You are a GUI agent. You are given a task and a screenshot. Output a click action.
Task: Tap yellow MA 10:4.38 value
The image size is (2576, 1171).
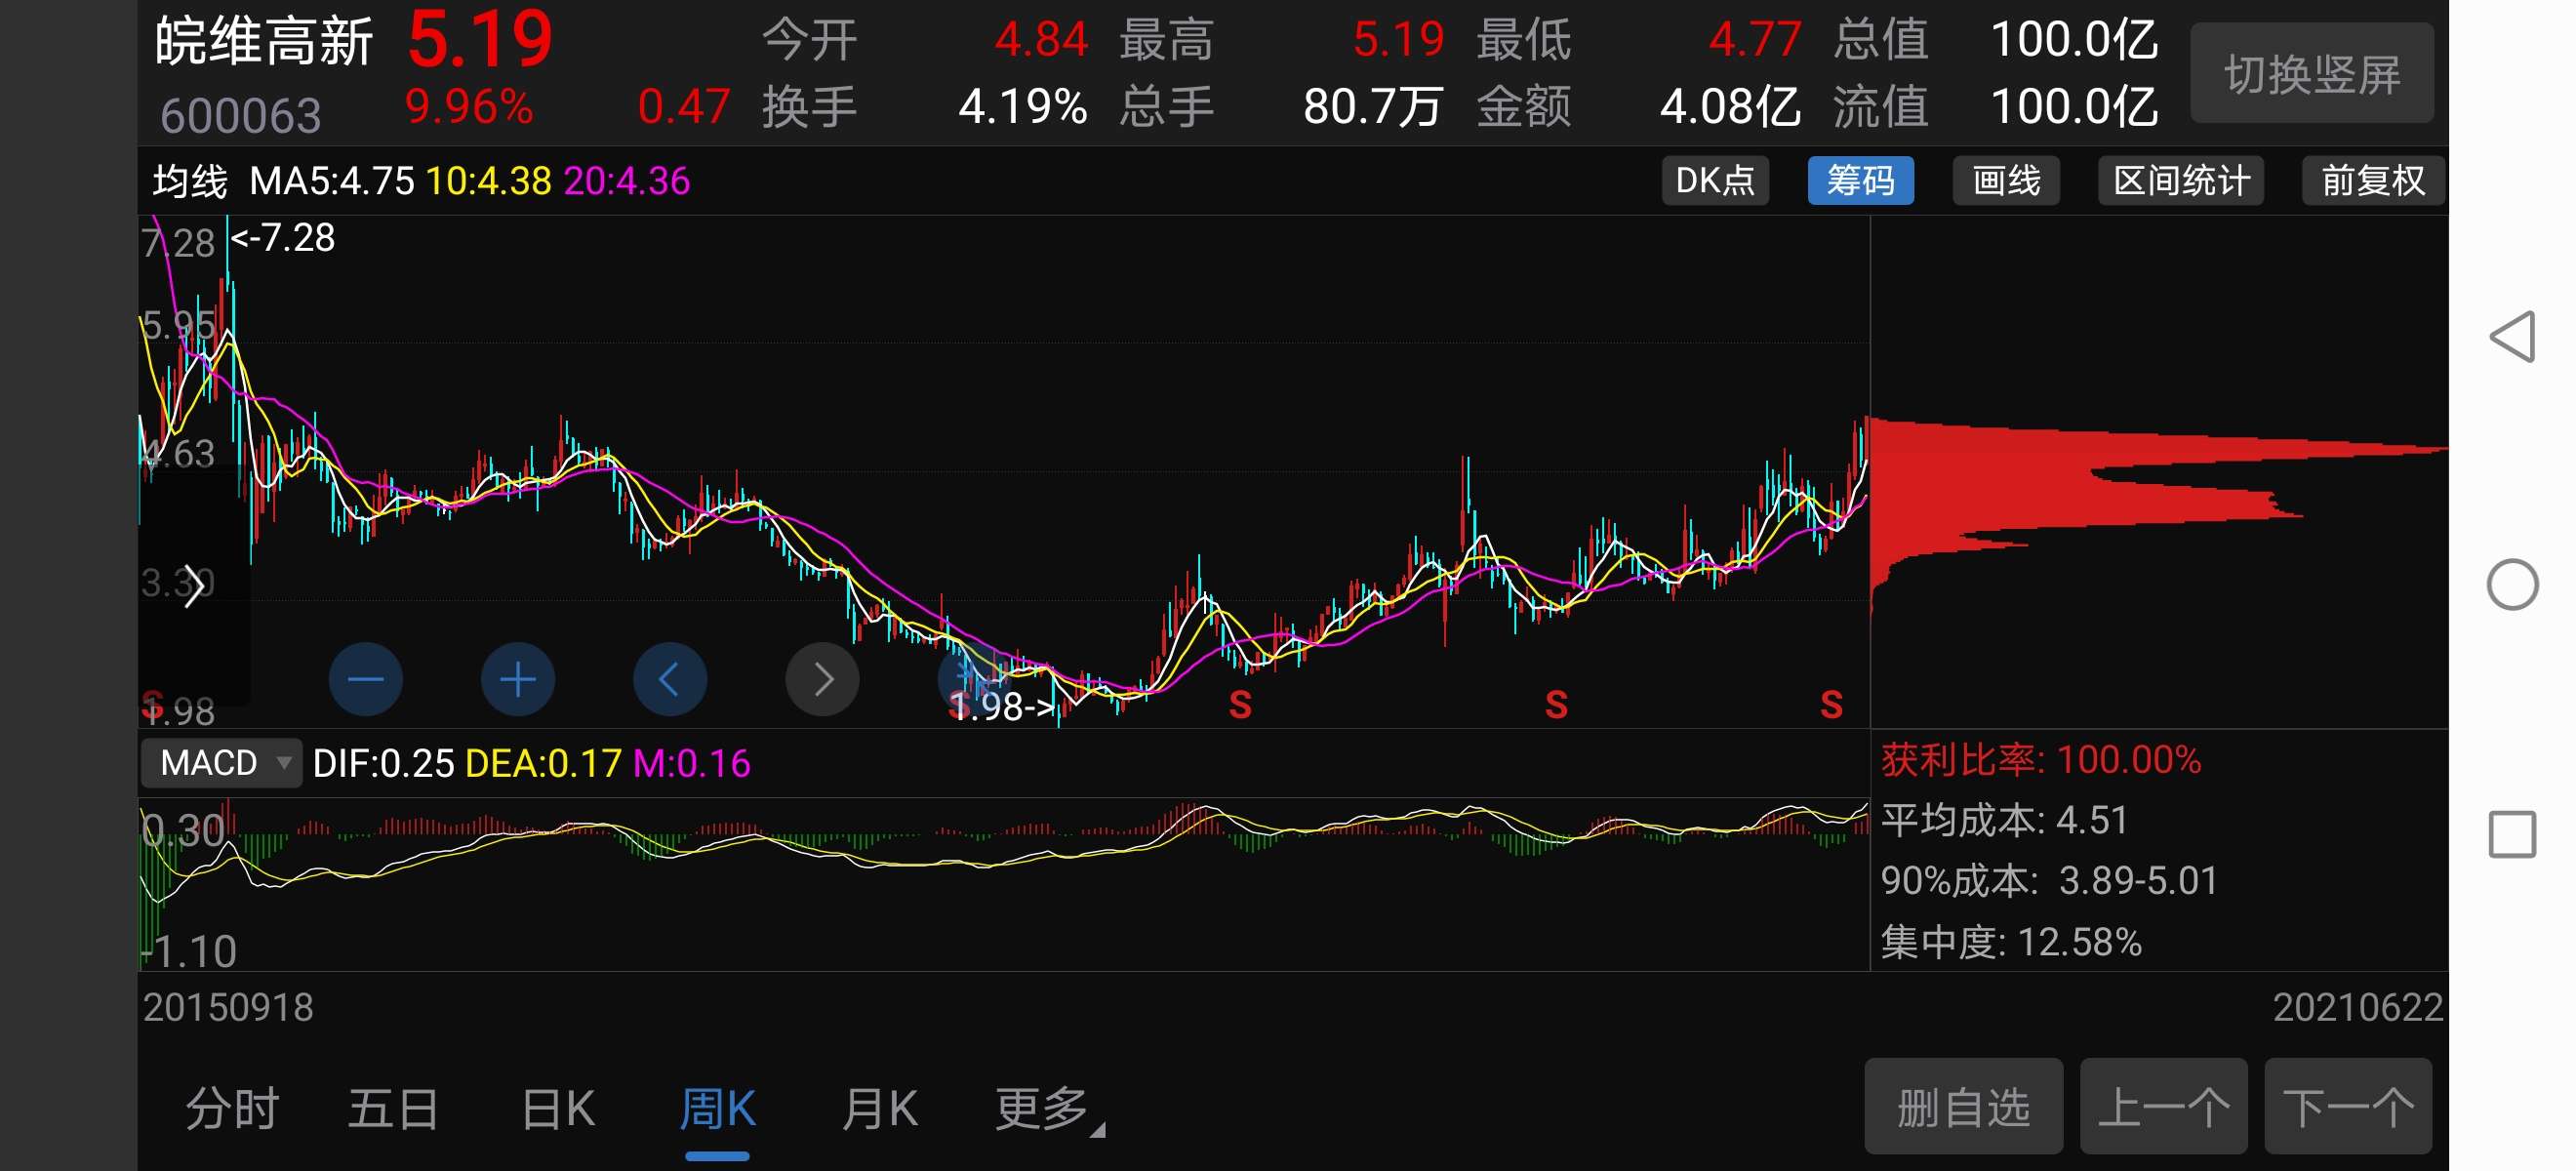pyautogui.click(x=489, y=181)
